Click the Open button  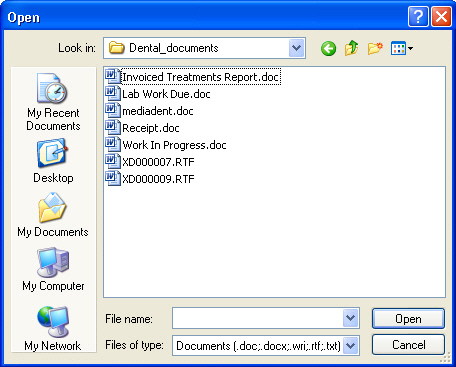(408, 319)
